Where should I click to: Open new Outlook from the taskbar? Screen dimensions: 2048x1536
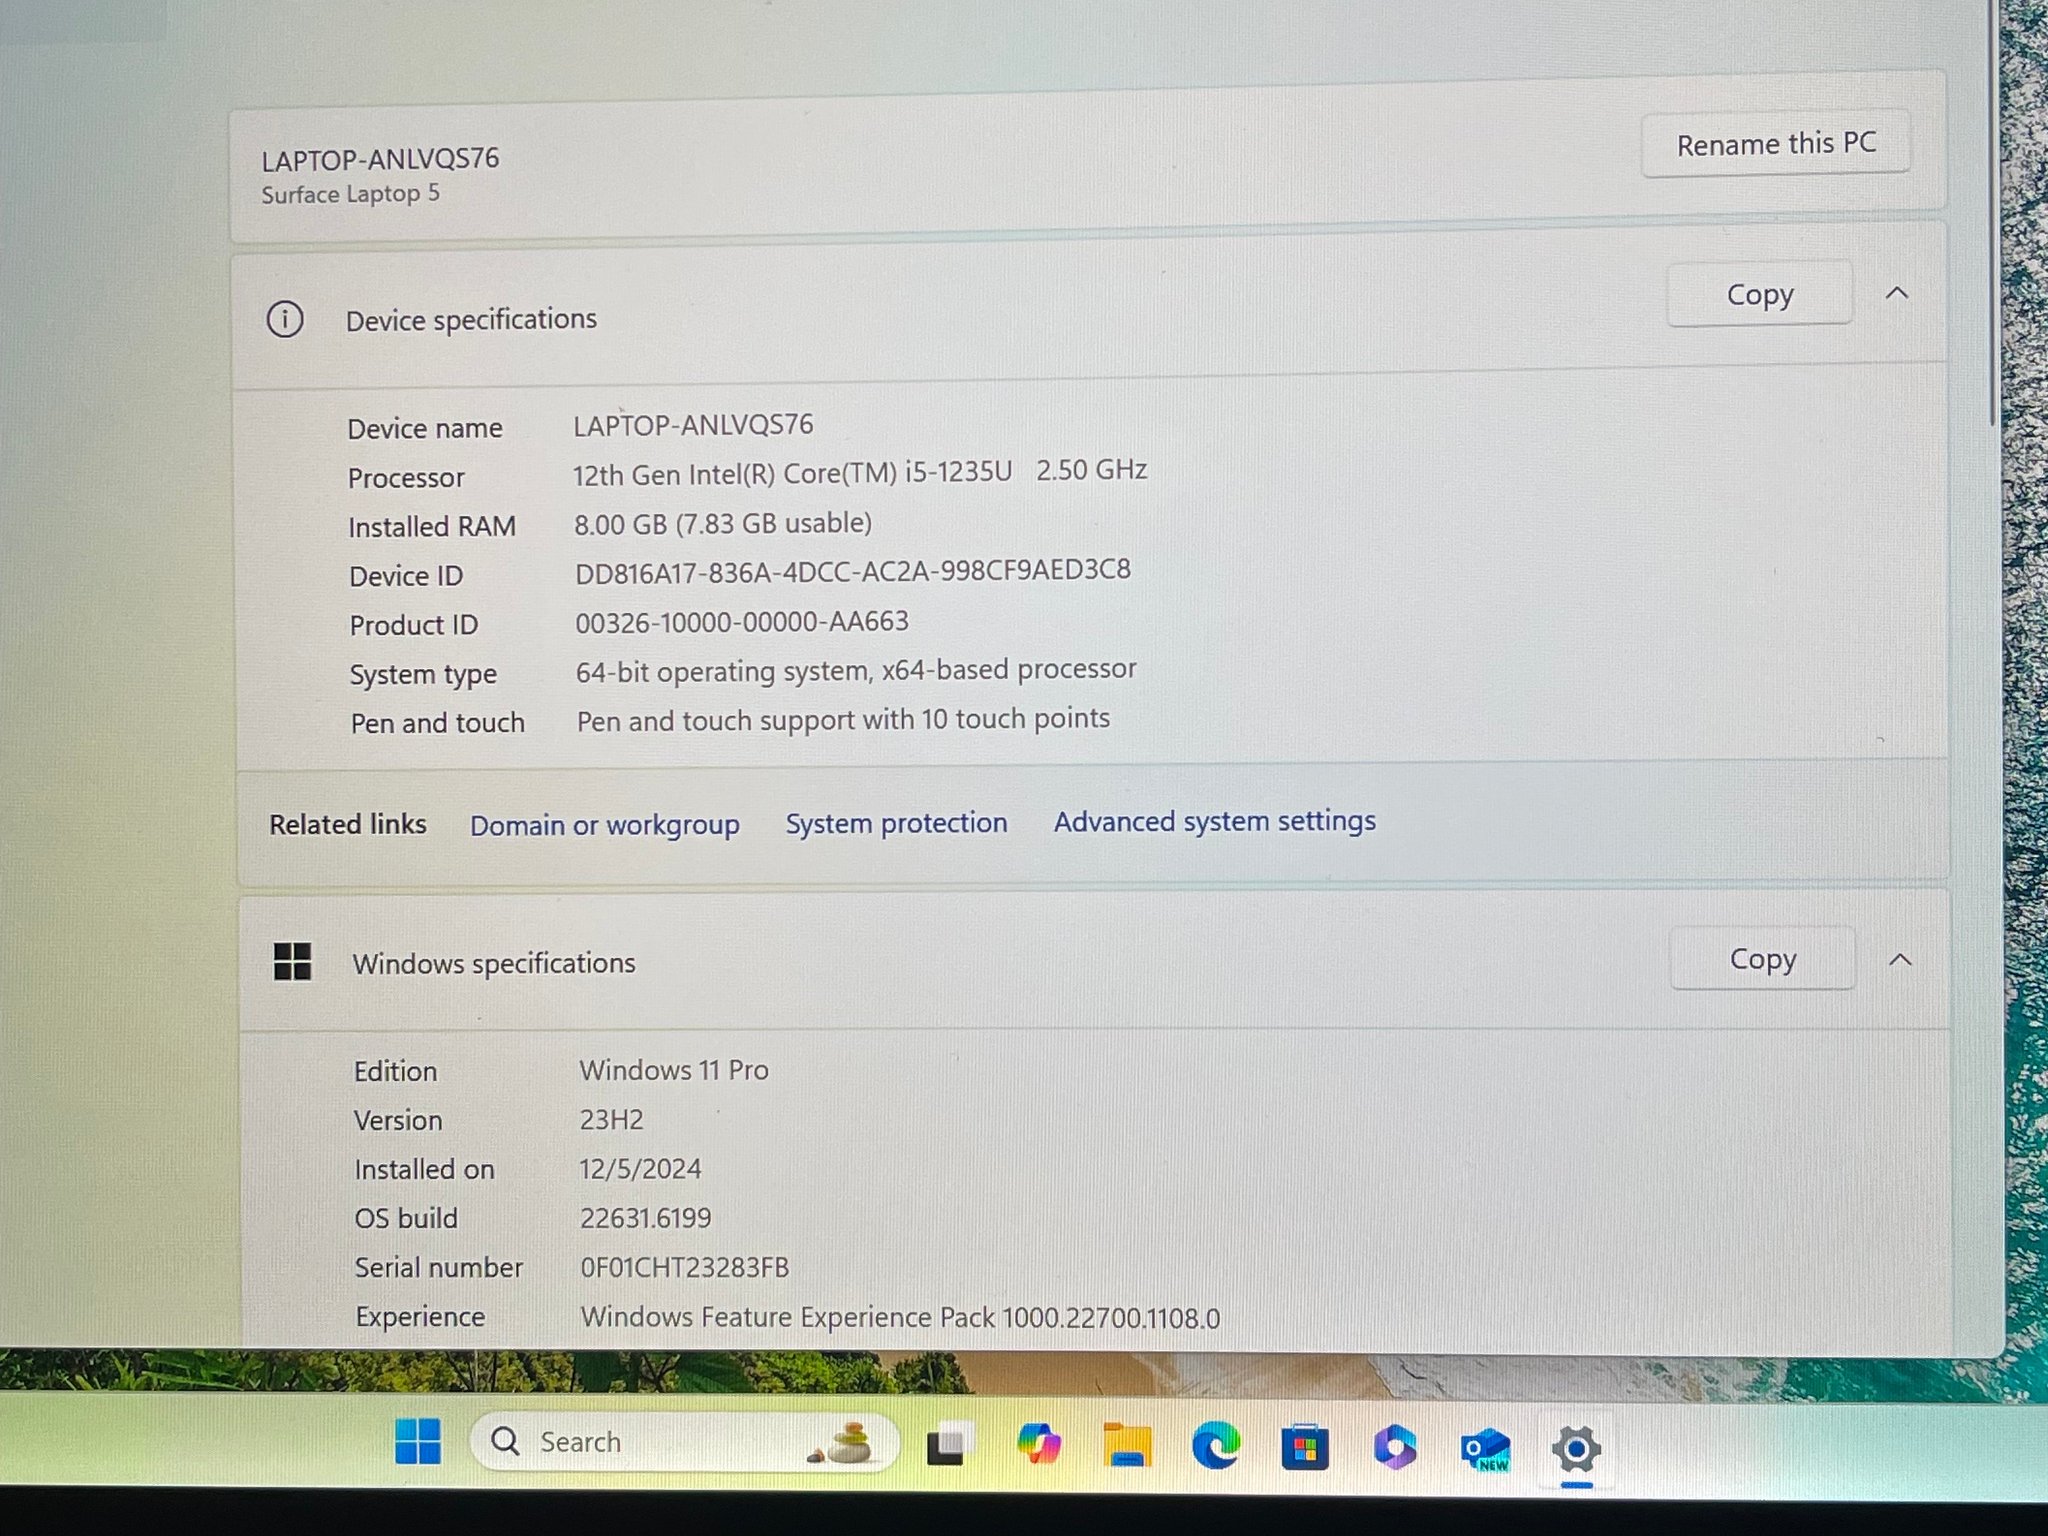[1485, 1449]
